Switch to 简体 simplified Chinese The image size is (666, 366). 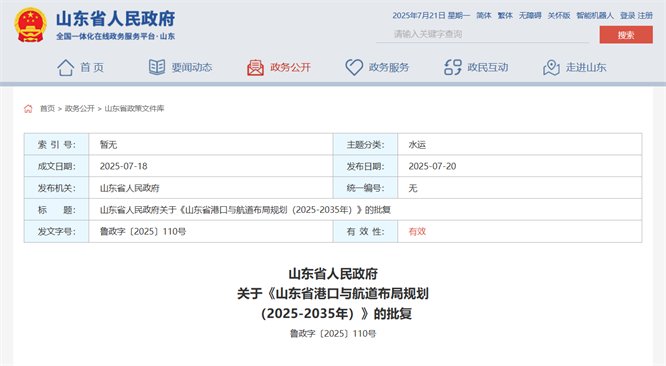pyautogui.click(x=483, y=16)
